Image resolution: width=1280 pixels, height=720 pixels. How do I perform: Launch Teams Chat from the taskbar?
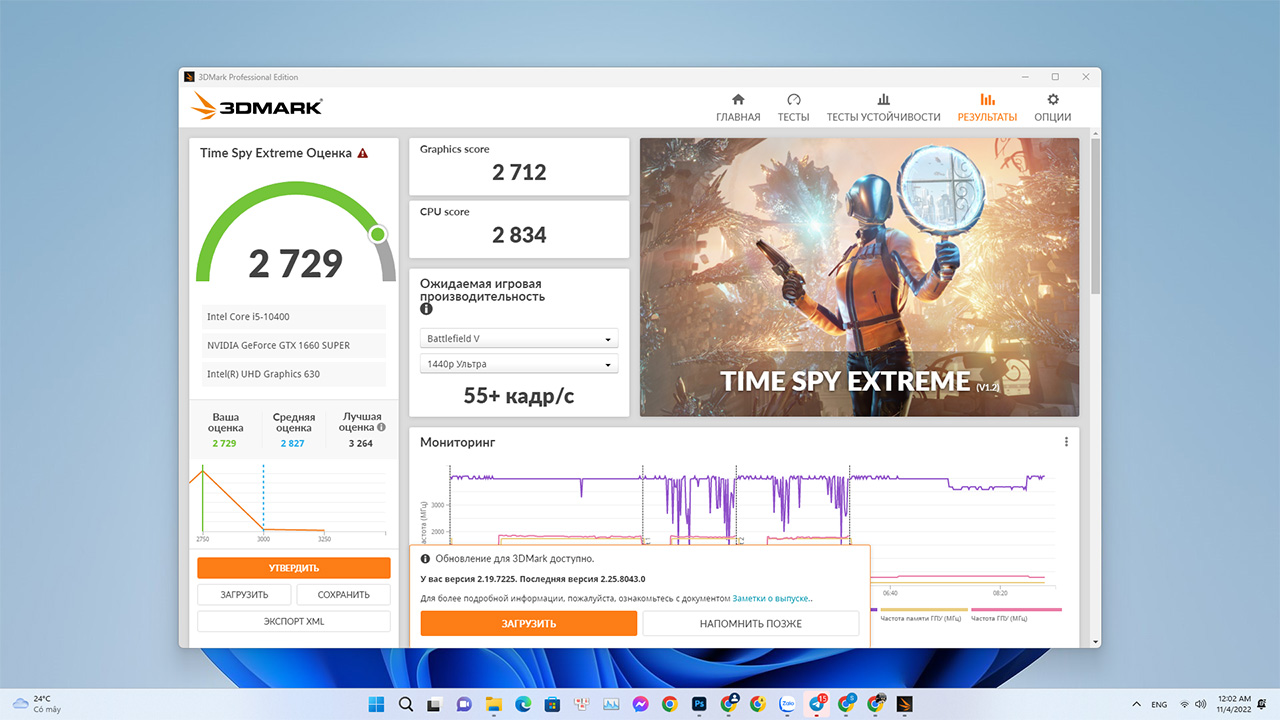(x=464, y=704)
